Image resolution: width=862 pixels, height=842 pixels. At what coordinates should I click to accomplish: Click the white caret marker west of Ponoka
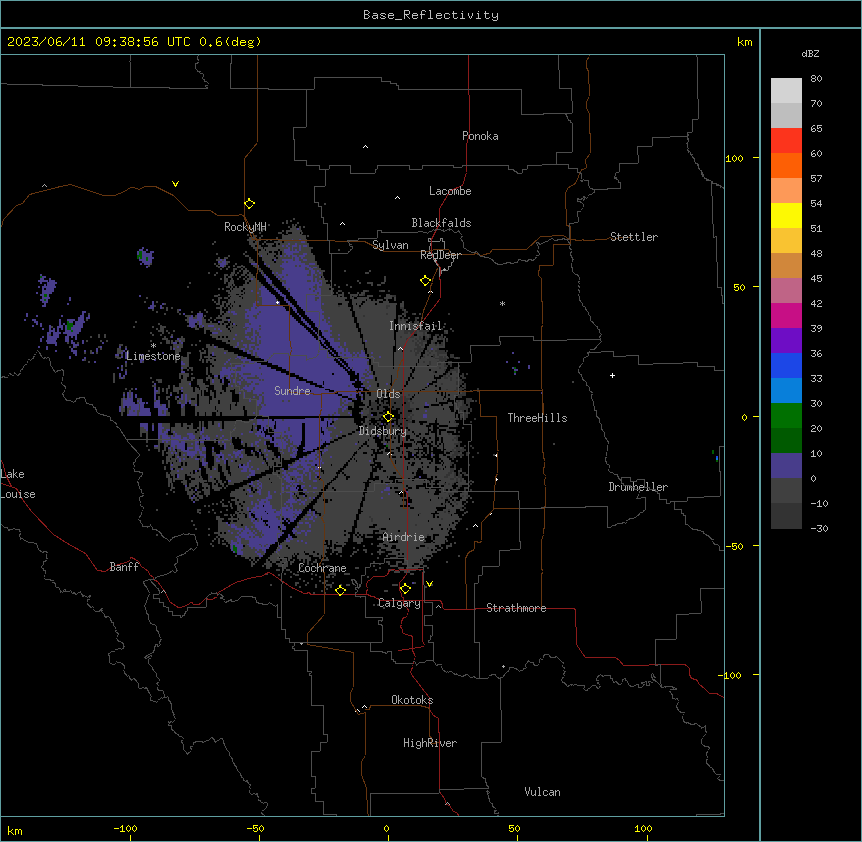(366, 147)
